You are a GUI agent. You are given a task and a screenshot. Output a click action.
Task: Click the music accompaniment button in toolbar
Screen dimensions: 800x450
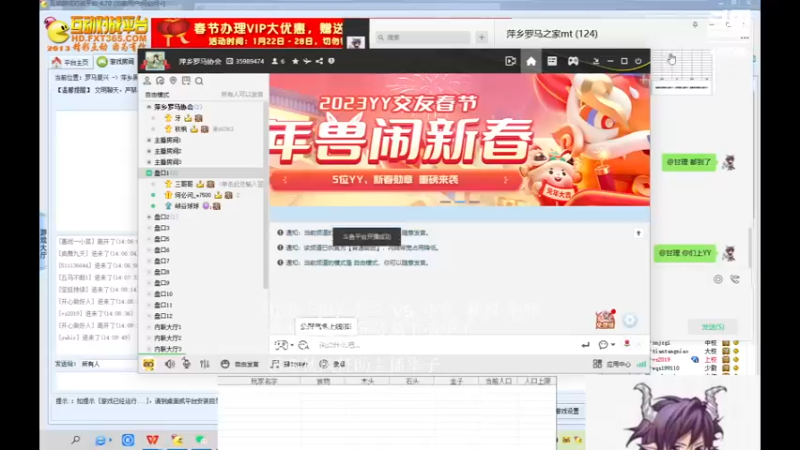(289, 364)
